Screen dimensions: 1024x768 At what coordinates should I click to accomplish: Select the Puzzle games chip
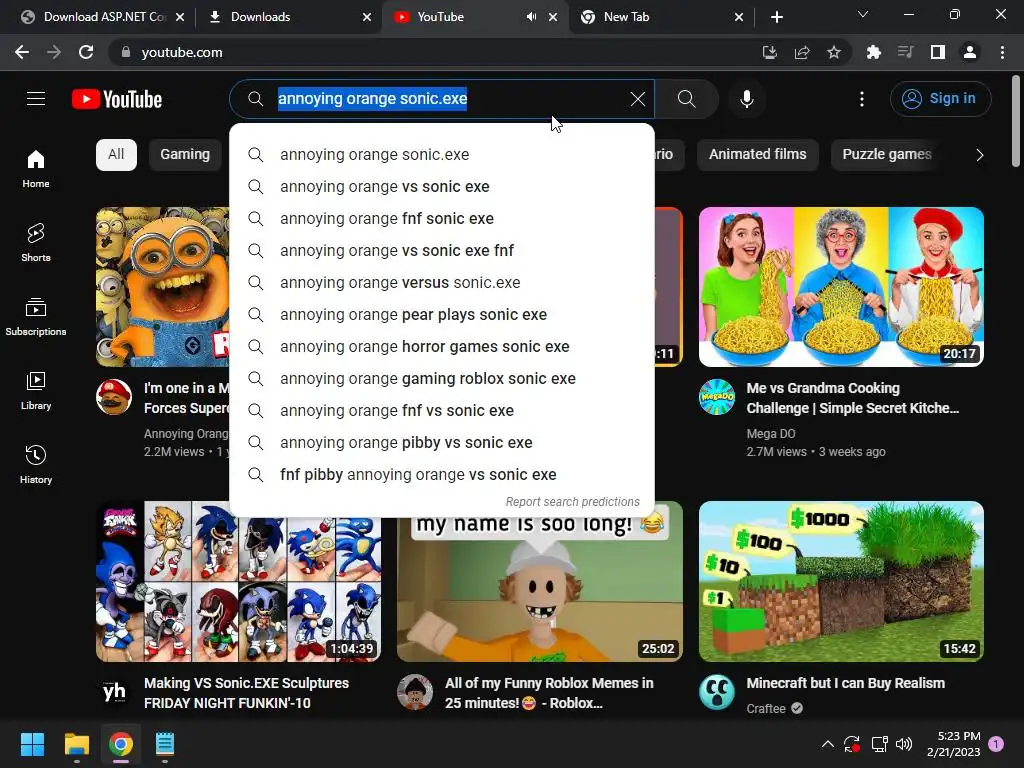click(x=886, y=155)
